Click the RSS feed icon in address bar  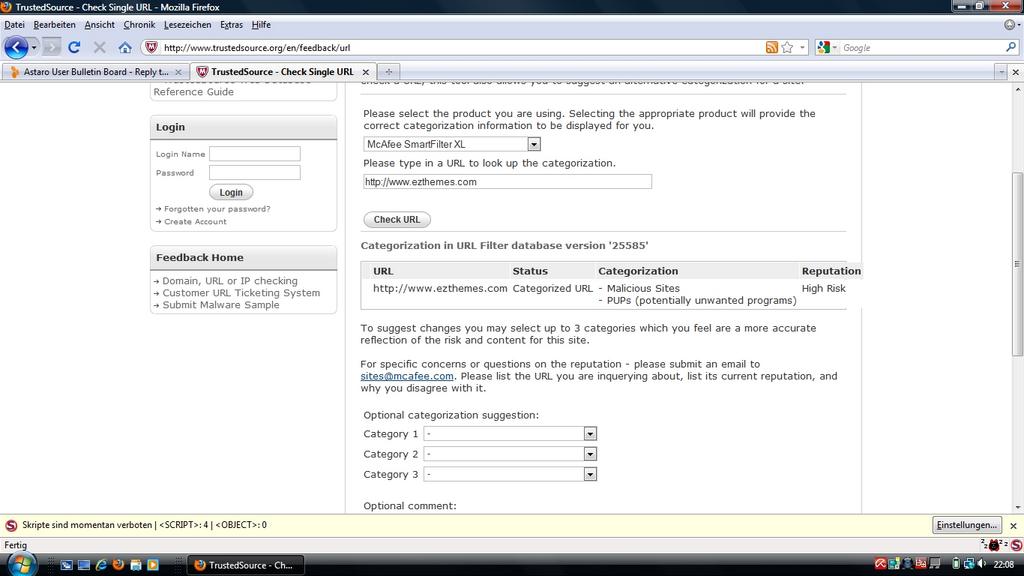tap(771, 47)
